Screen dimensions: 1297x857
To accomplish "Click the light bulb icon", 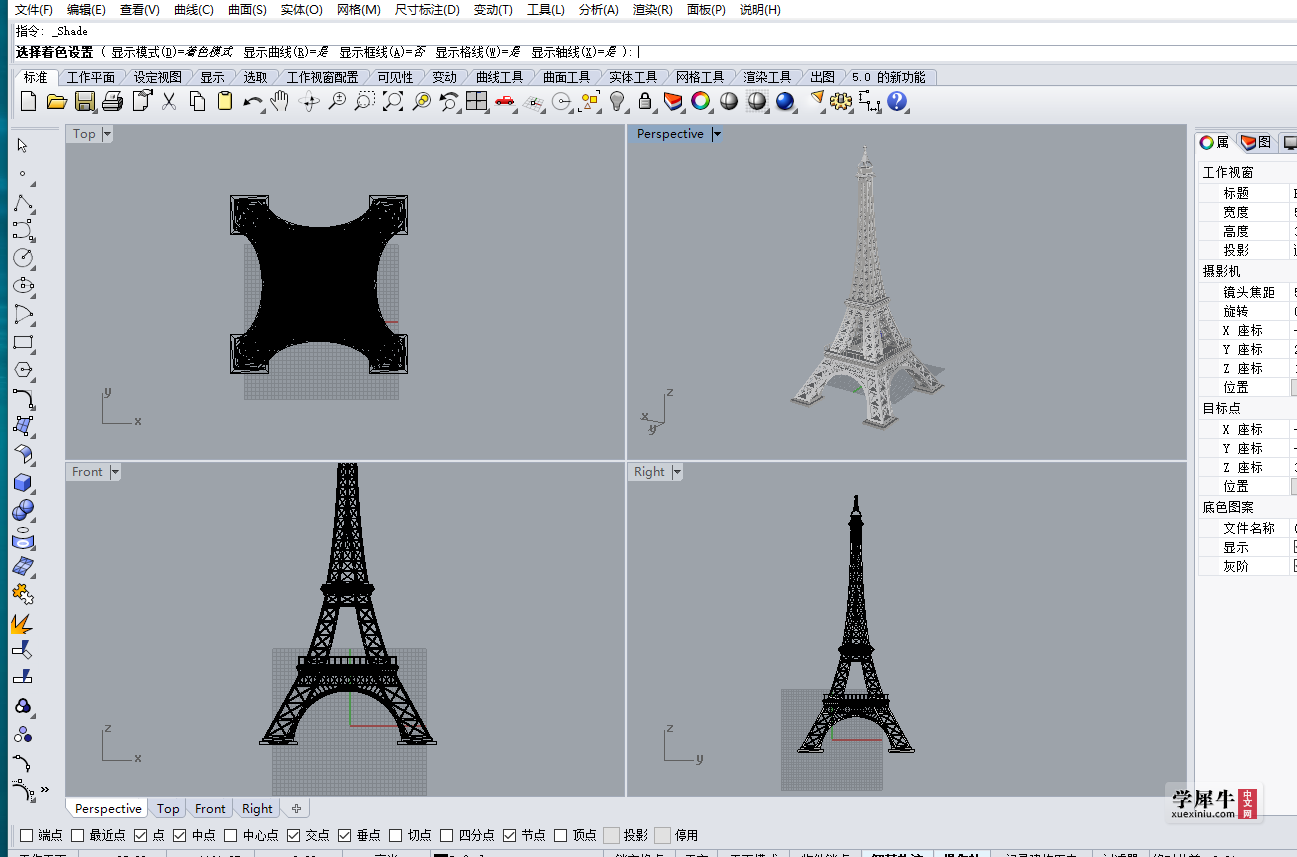I will click(617, 101).
